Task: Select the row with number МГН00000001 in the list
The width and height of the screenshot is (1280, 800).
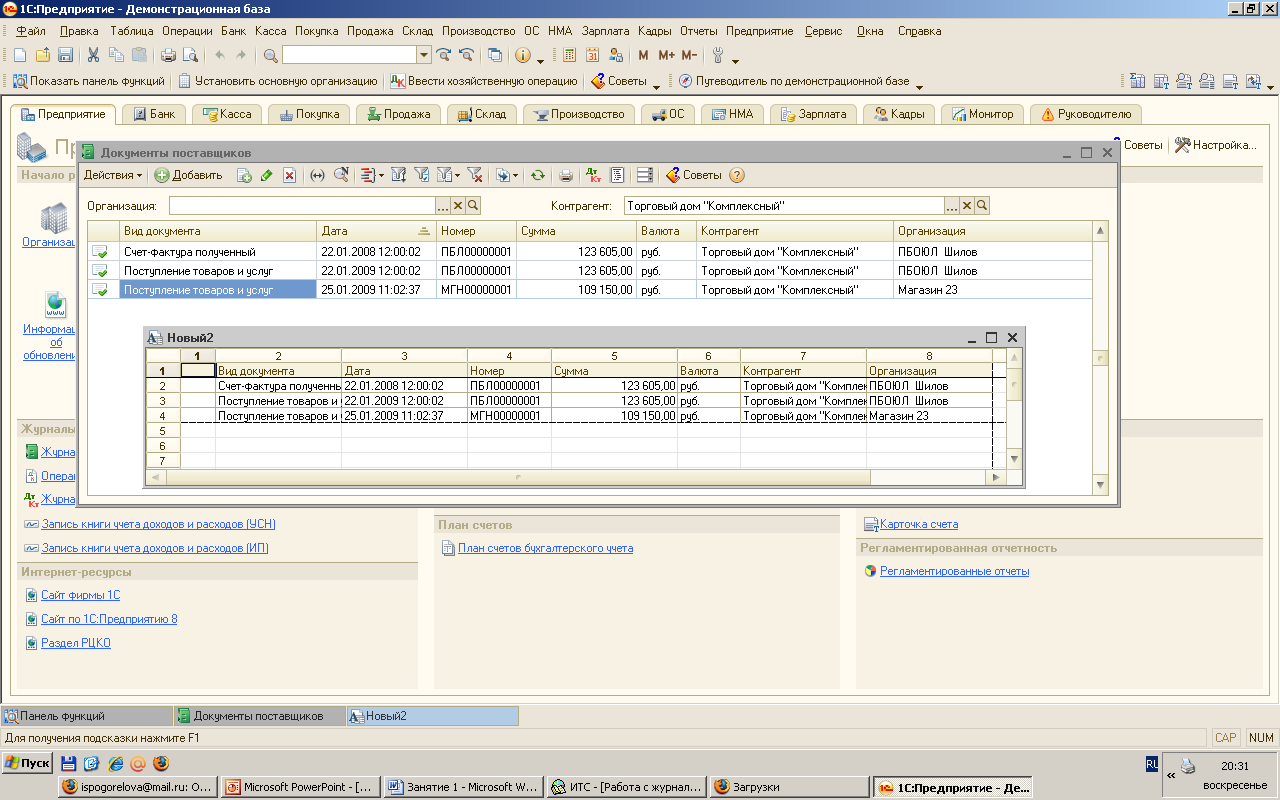Action: click(590, 290)
